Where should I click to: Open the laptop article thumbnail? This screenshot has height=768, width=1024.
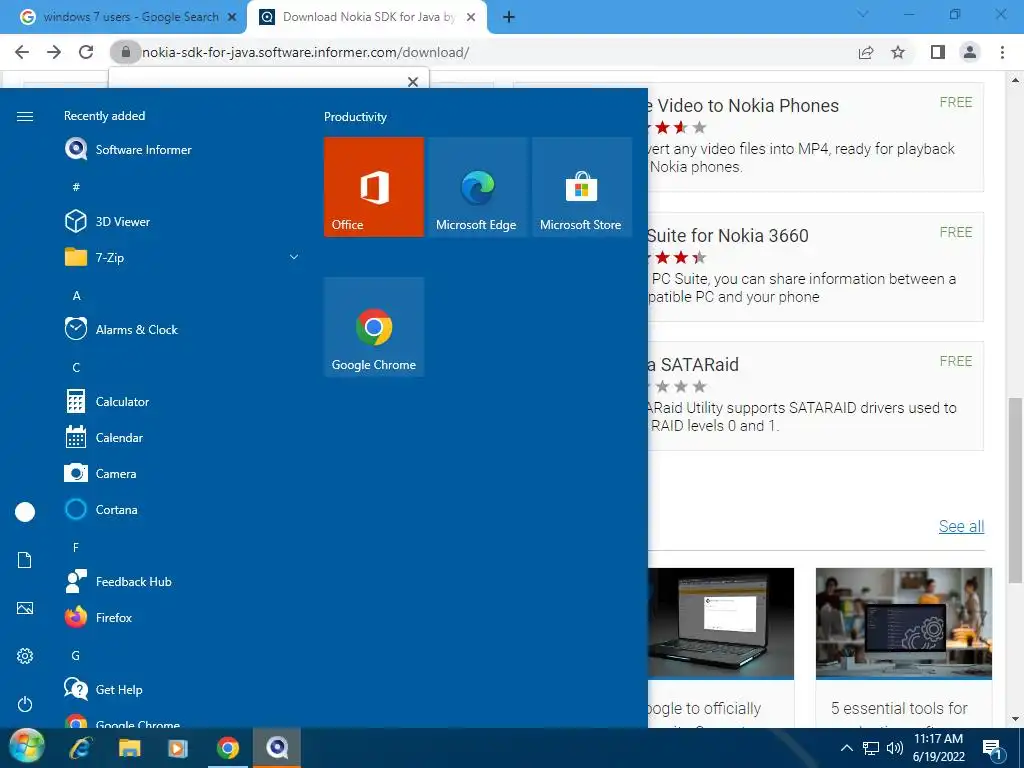[721, 623]
